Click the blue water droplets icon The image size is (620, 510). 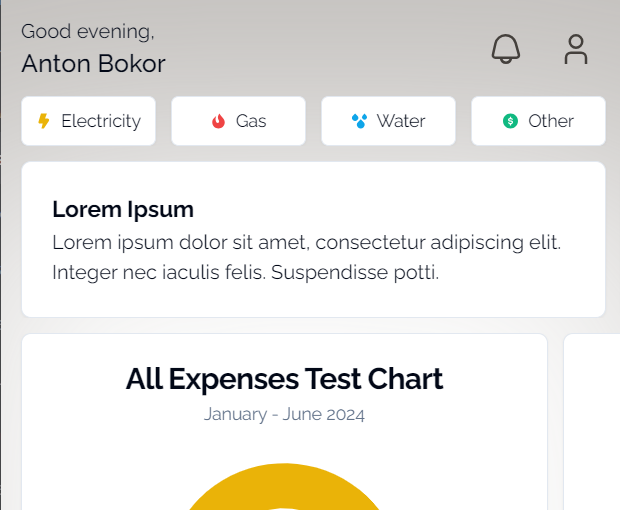(x=359, y=121)
